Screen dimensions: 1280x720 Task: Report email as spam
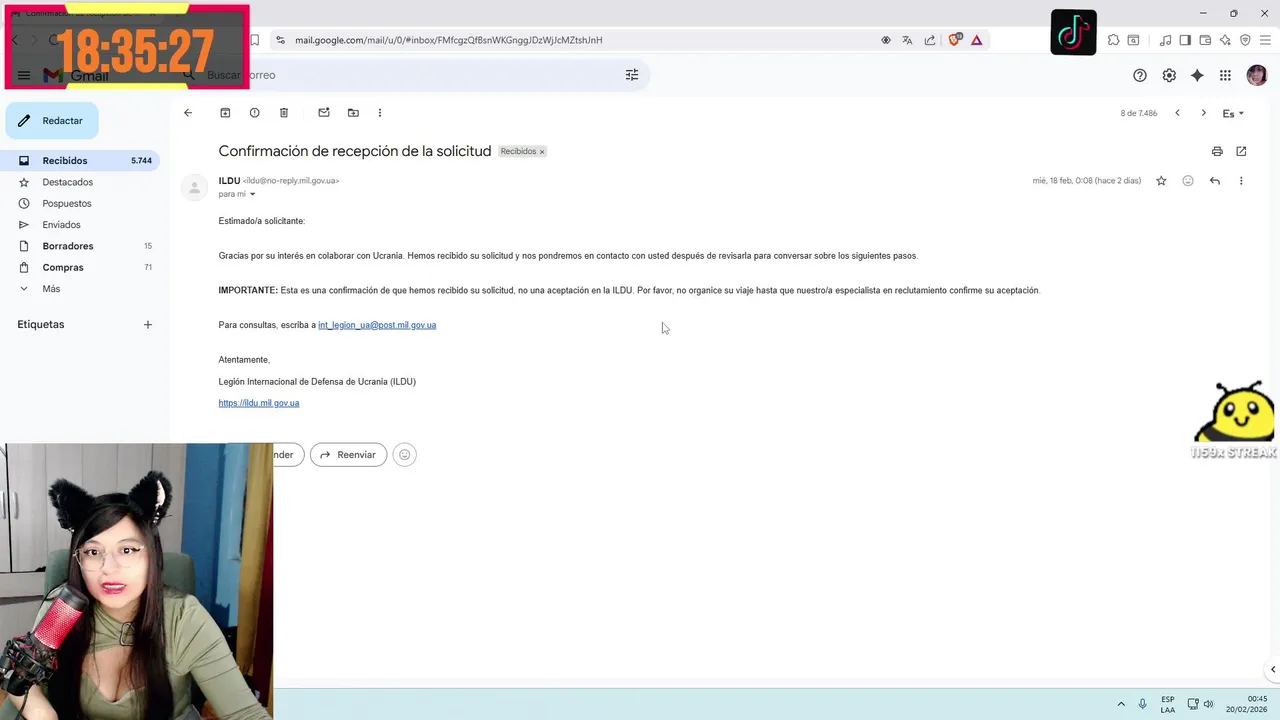pyautogui.click(x=254, y=113)
